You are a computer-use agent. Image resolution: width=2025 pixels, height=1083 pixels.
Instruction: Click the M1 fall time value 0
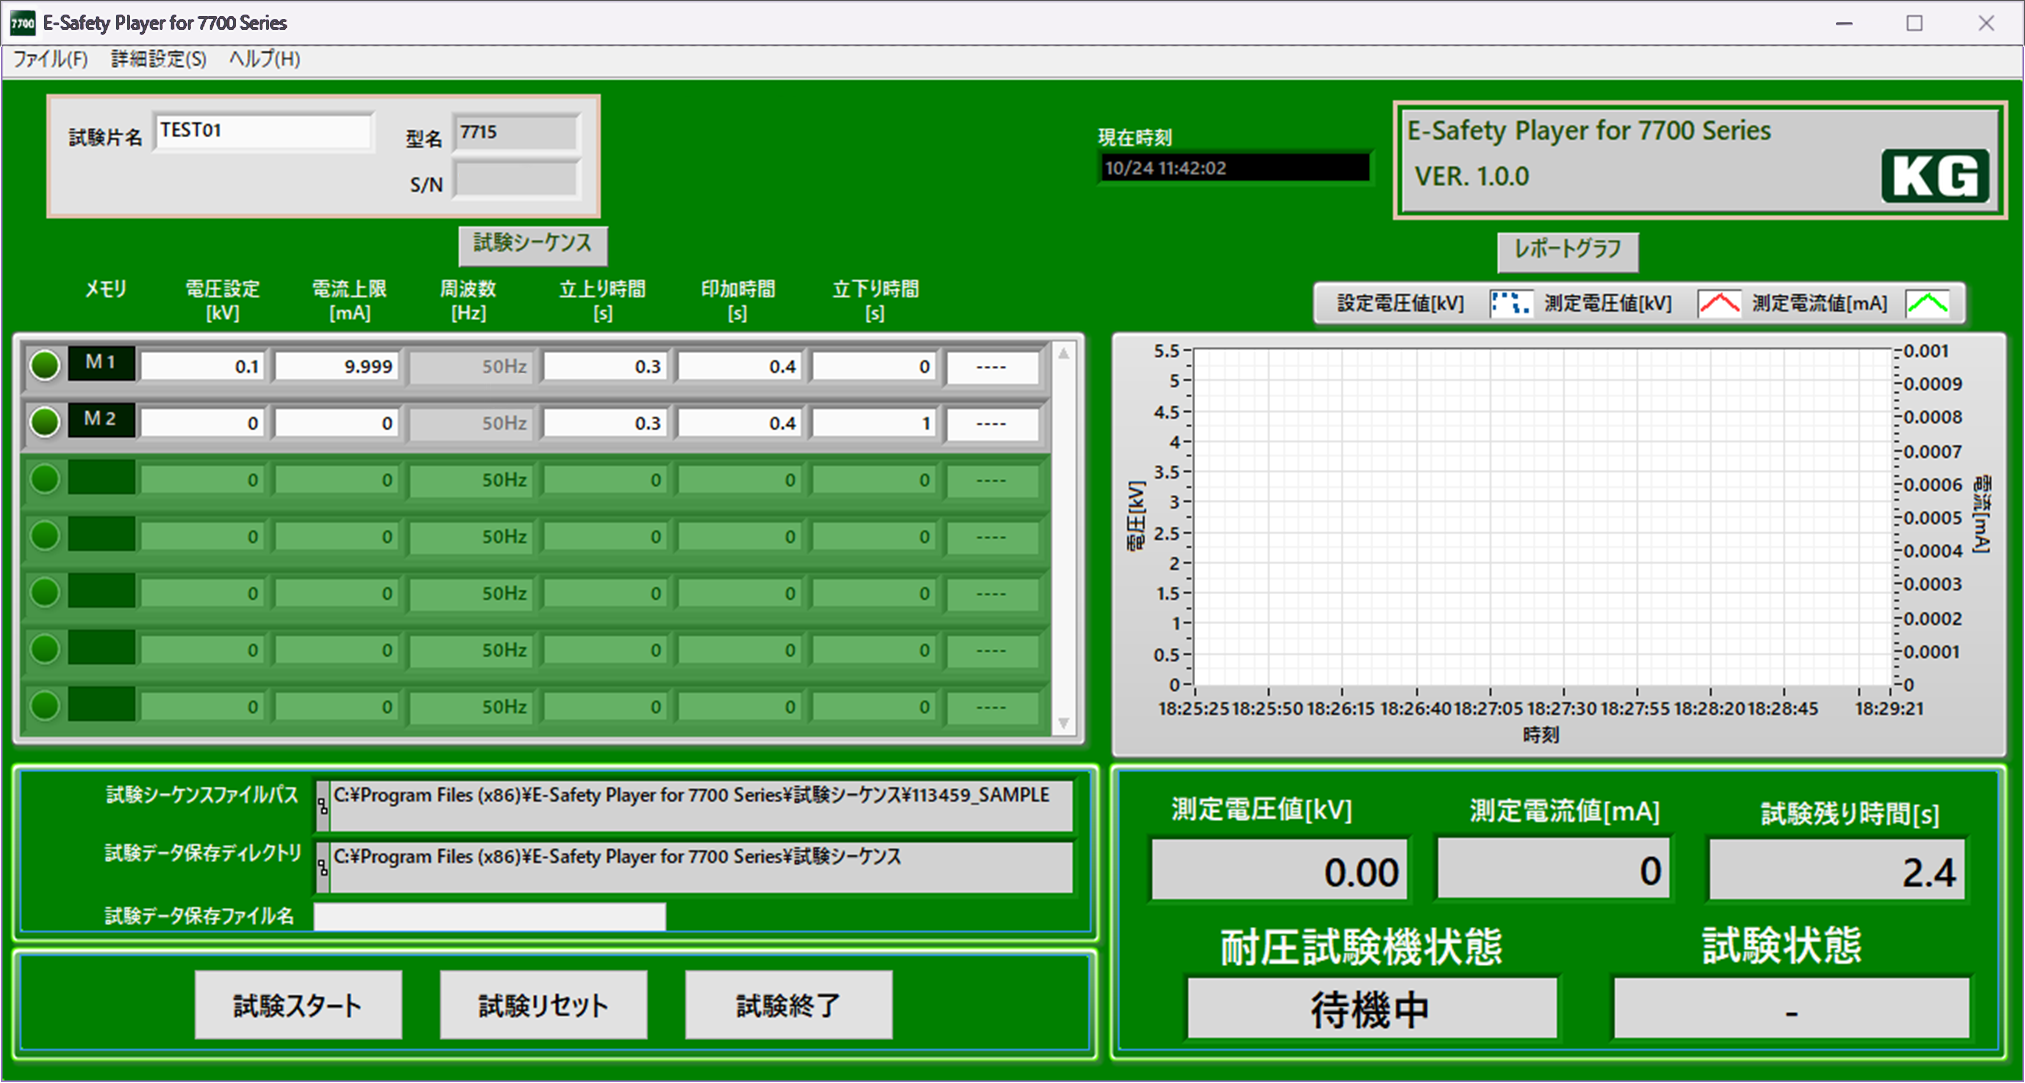point(875,367)
